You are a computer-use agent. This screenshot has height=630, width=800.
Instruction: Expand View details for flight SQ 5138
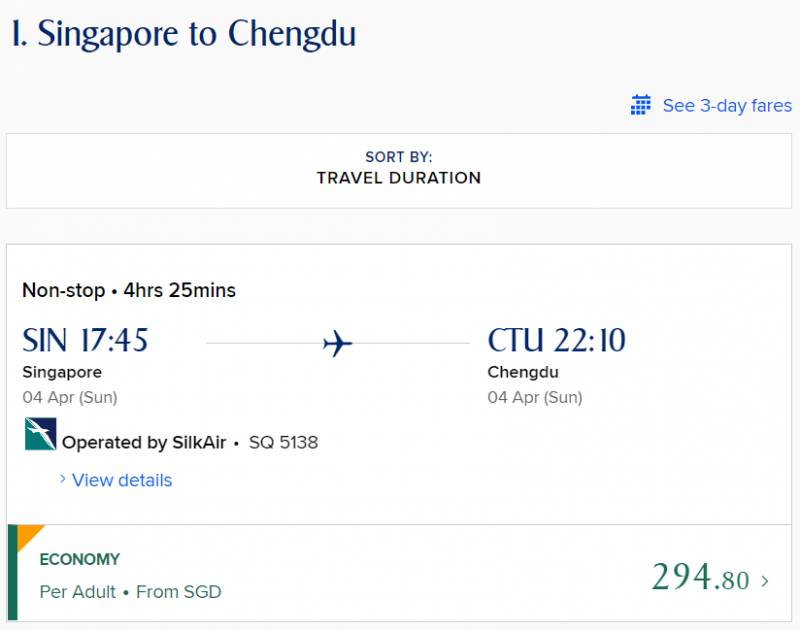(120, 480)
